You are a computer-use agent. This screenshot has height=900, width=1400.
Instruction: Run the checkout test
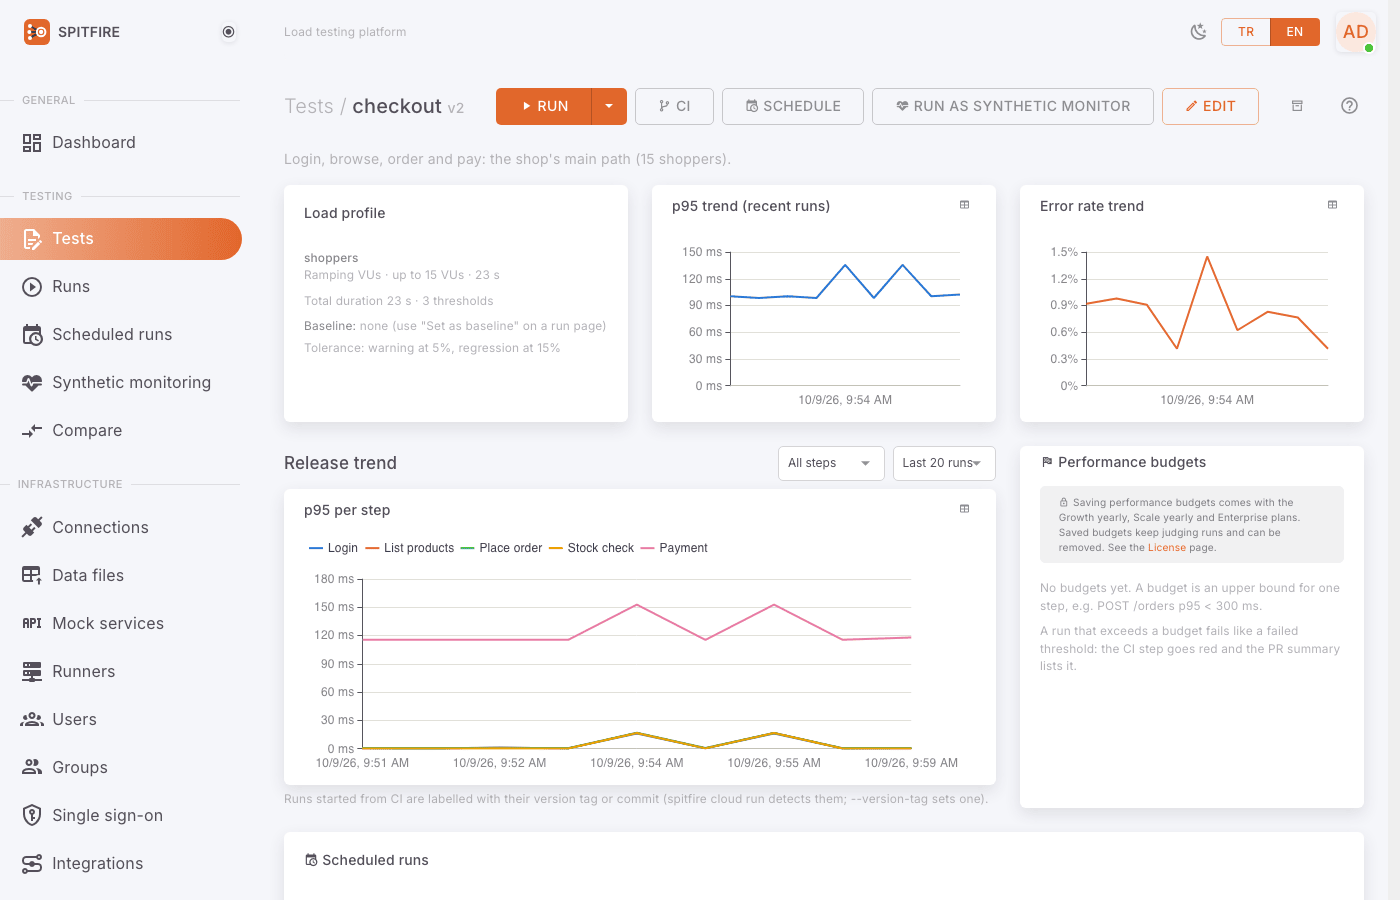(544, 106)
